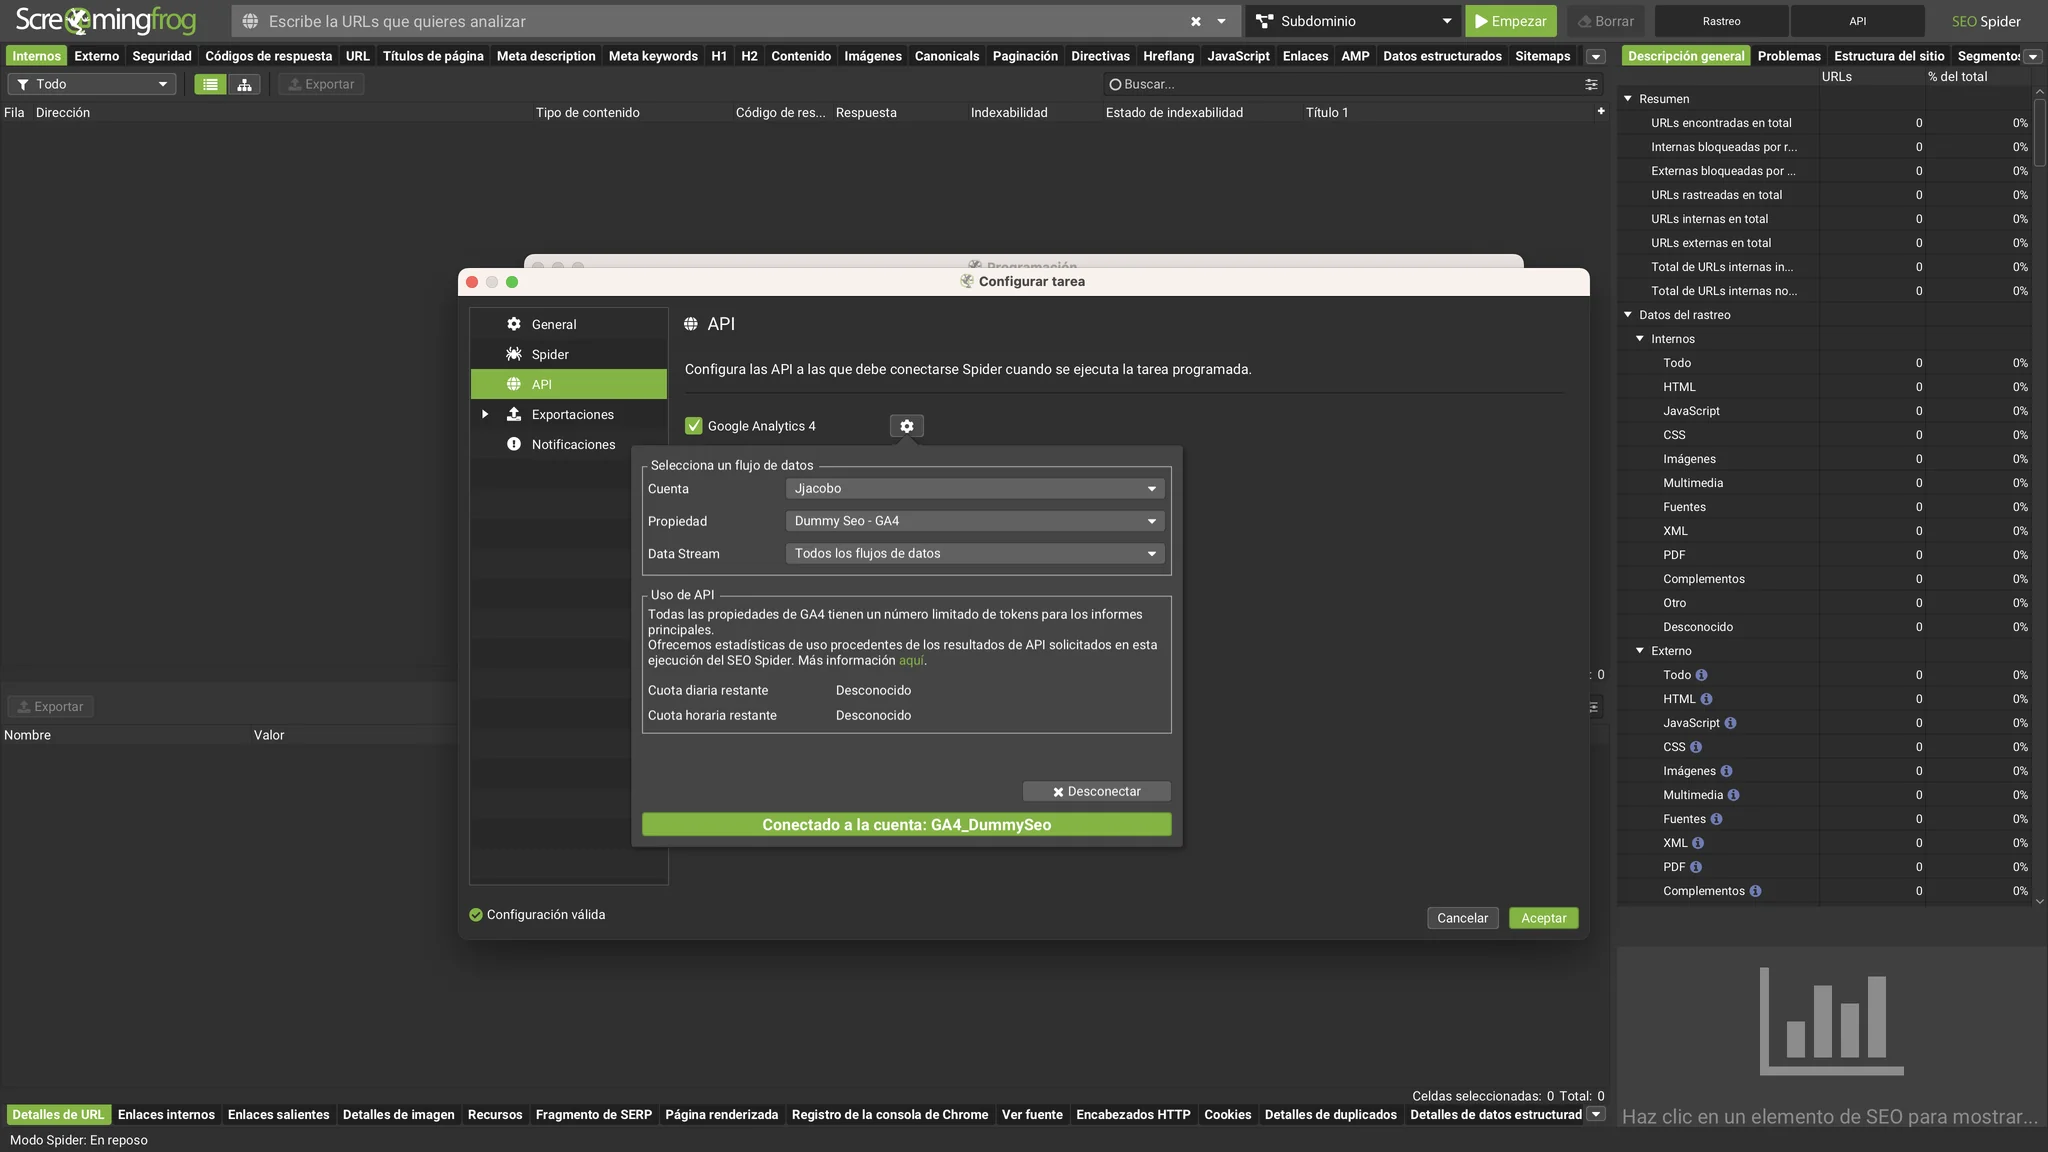Open the Estructura del sitio tab
Screen dimensions: 2048x1152
click(1889, 56)
